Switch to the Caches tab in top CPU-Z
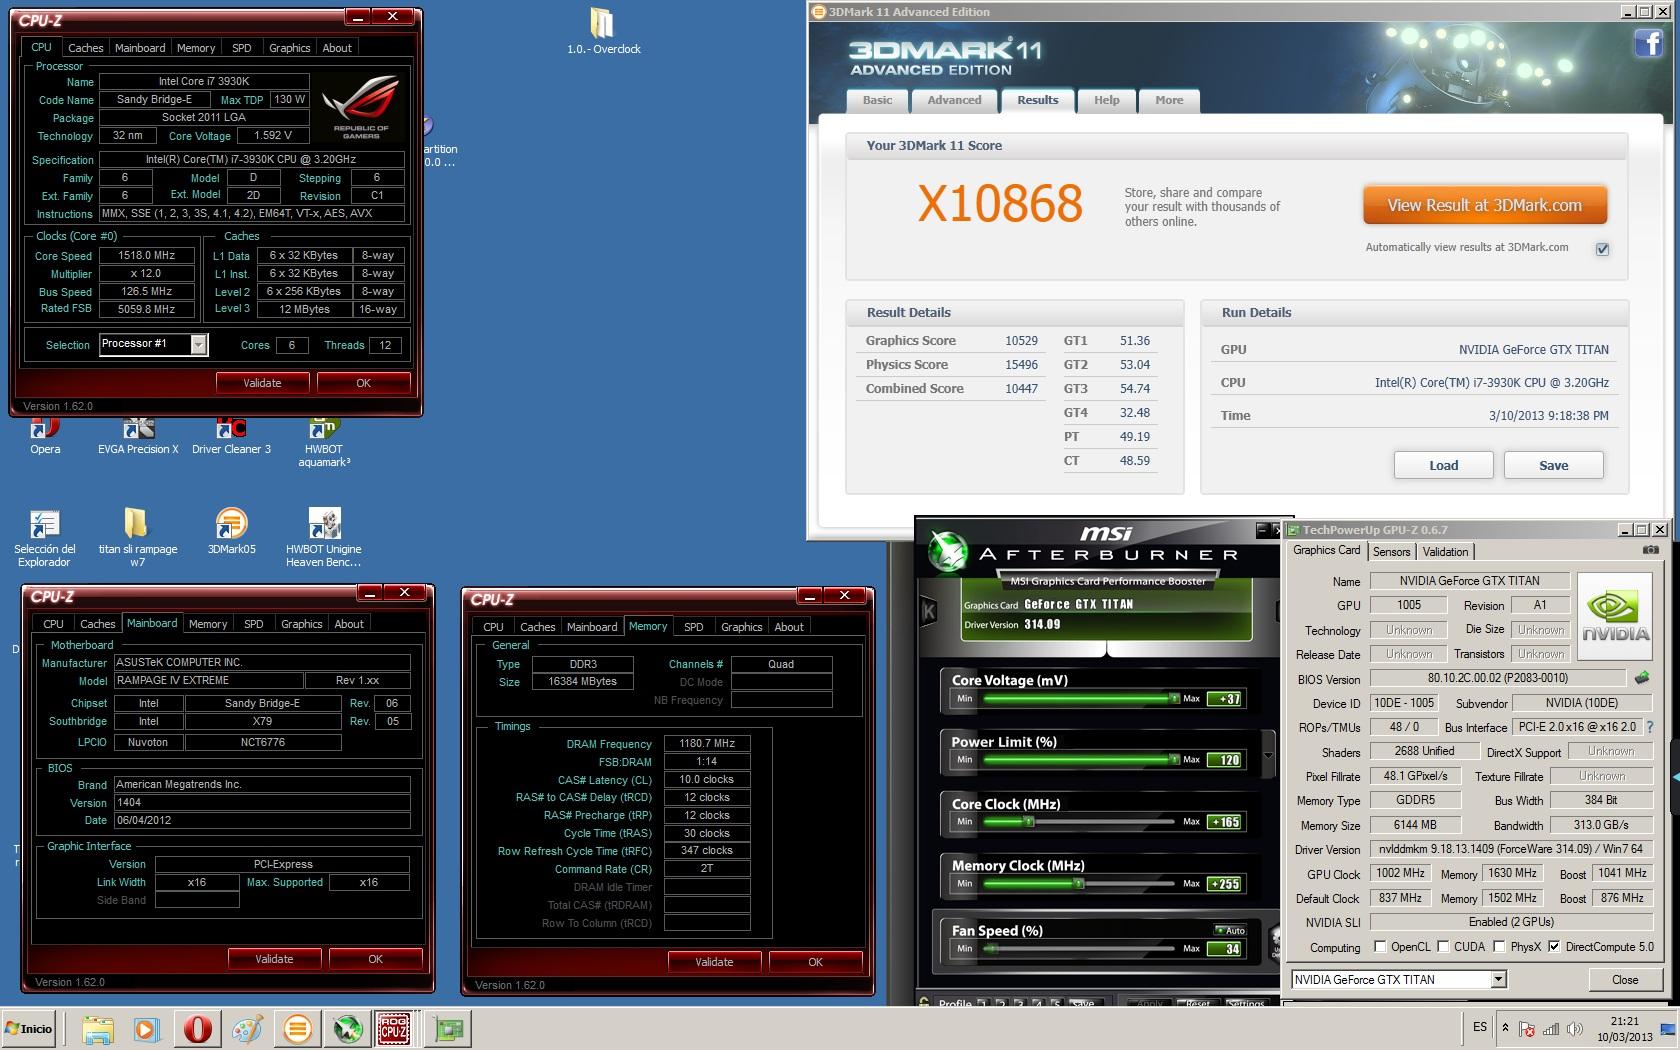The width and height of the screenshot is (1680, 1050). point(86,48)
